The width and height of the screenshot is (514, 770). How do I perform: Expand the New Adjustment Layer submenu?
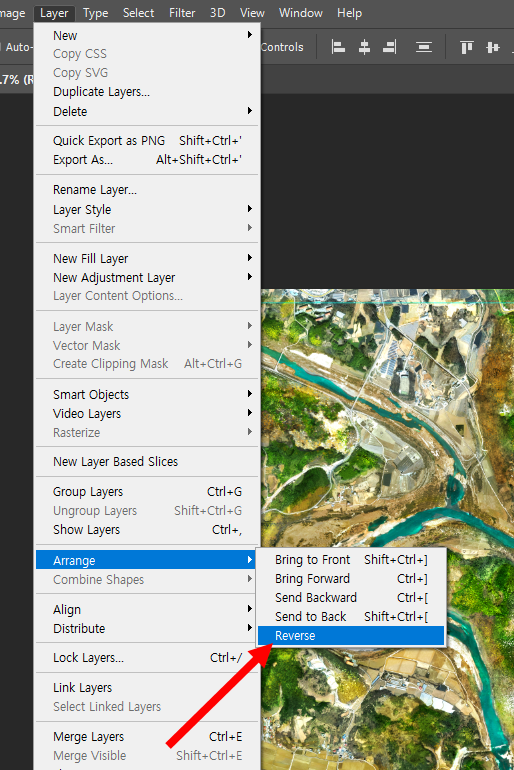(x=147, y=277)
